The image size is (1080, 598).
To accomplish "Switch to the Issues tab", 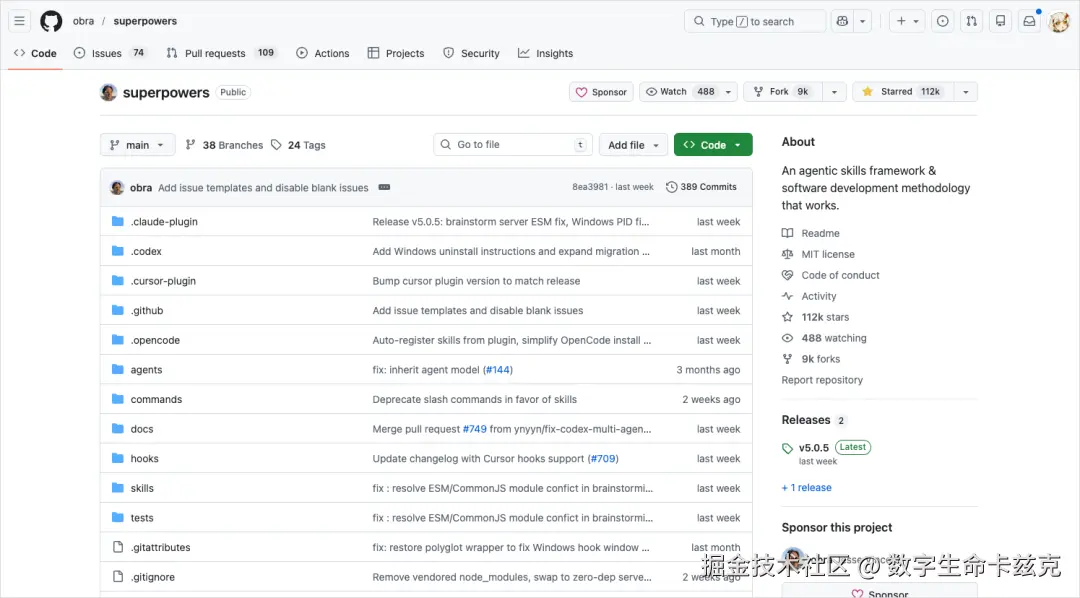I will pyautogui.click(x=110, y=53).
